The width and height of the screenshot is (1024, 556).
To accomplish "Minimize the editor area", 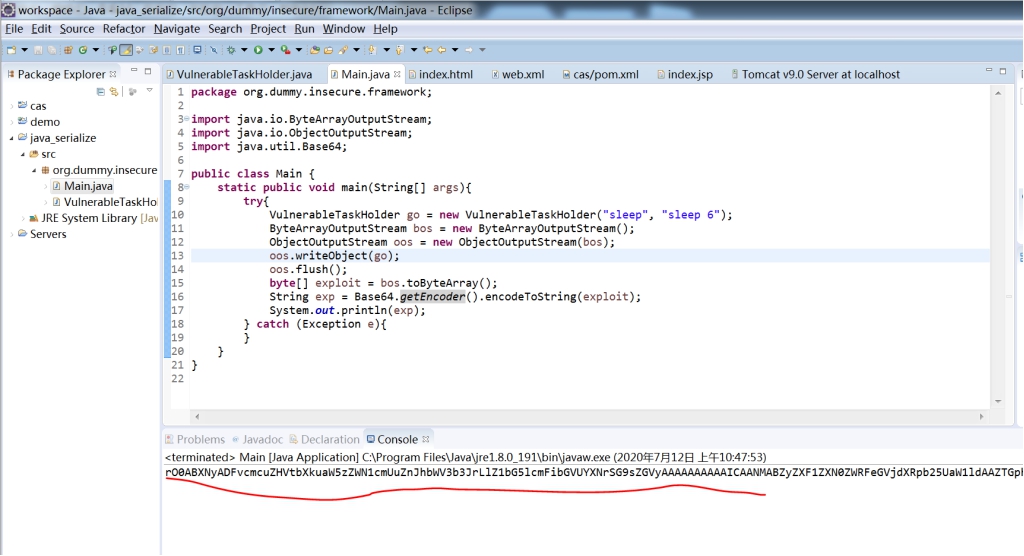I will pyautogui.click(x=989, y=70).
